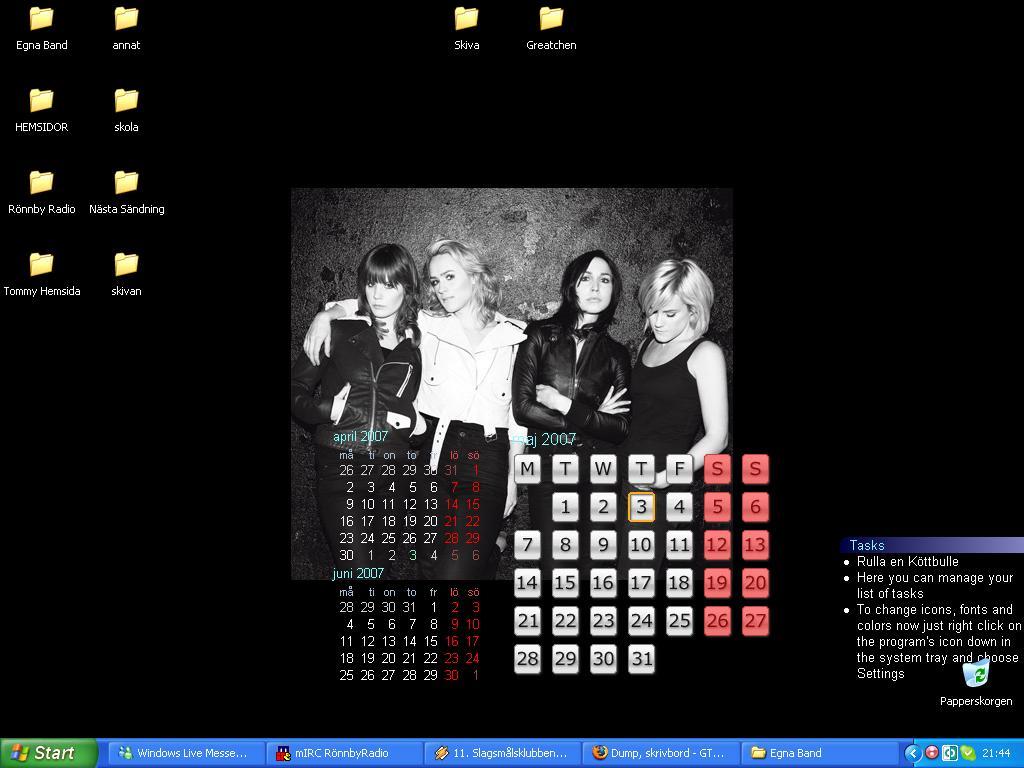Viewport: 1024px width, 768px height.
Task: Click the Tasks widget title bar
Action: [930, 545]
